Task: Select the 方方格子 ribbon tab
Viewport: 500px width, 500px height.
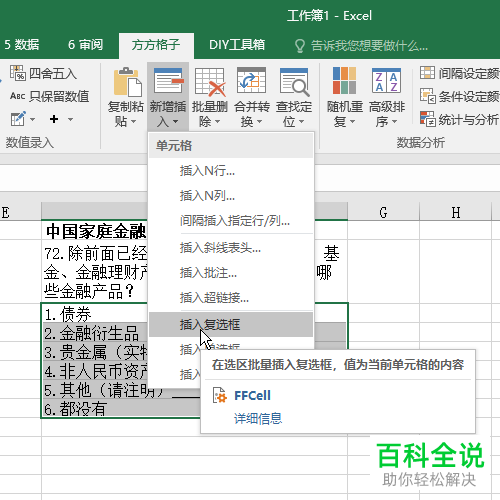Action: [x=156, y=45]
